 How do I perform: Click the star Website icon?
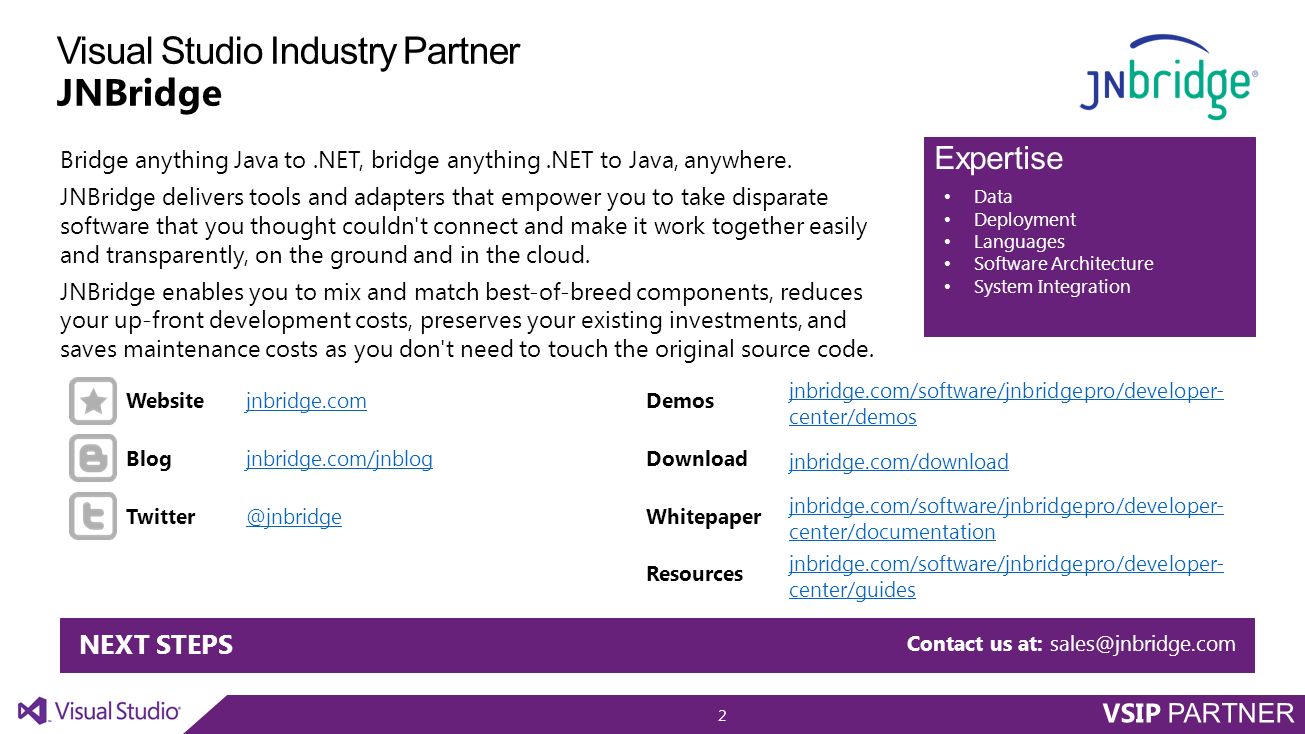tap(93, 401)
